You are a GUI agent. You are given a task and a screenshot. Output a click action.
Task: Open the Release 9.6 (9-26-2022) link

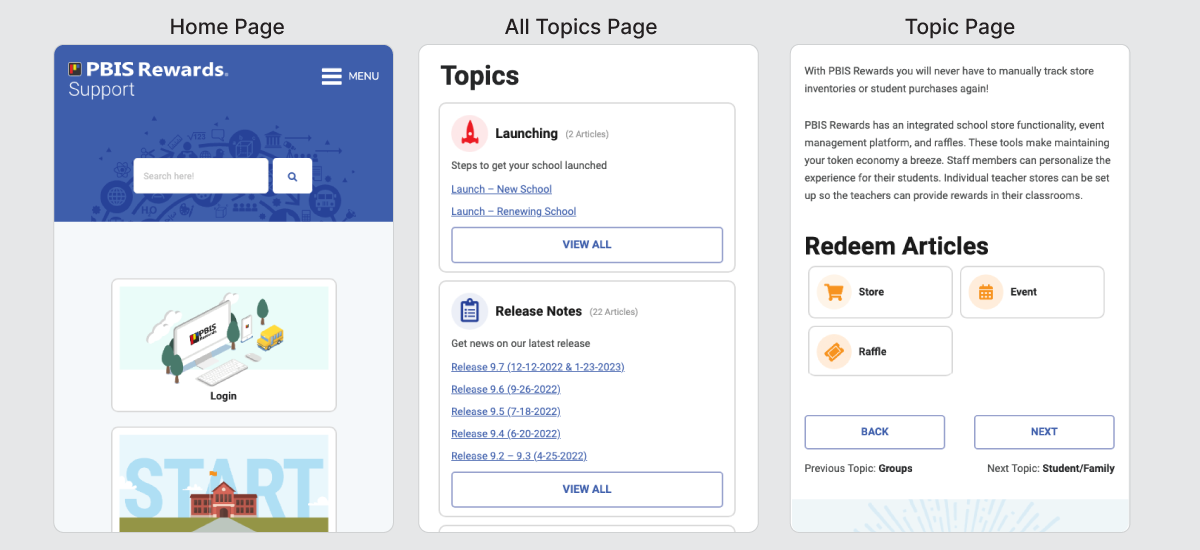(x=505, y=389)
